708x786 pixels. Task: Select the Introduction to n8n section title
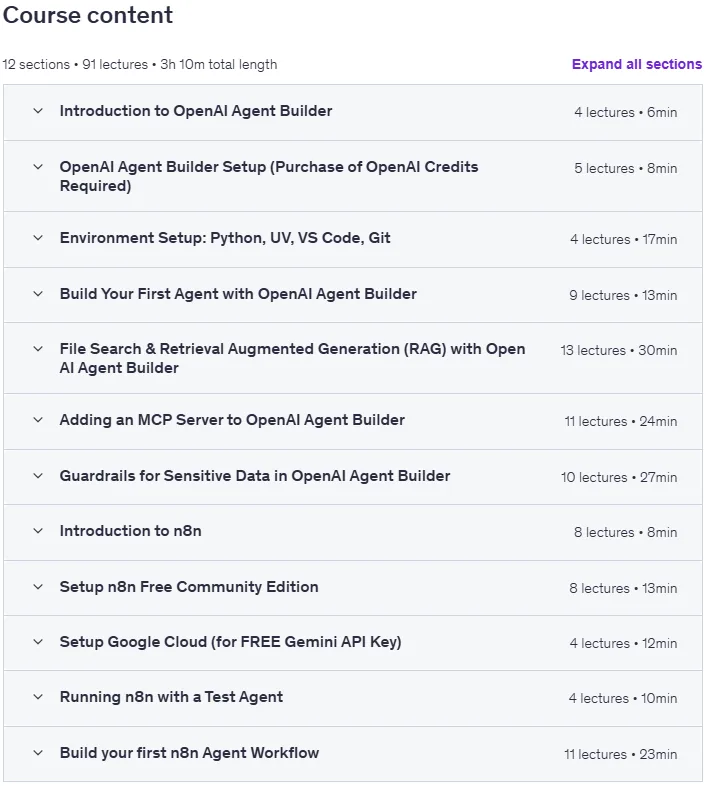point(130,531)
